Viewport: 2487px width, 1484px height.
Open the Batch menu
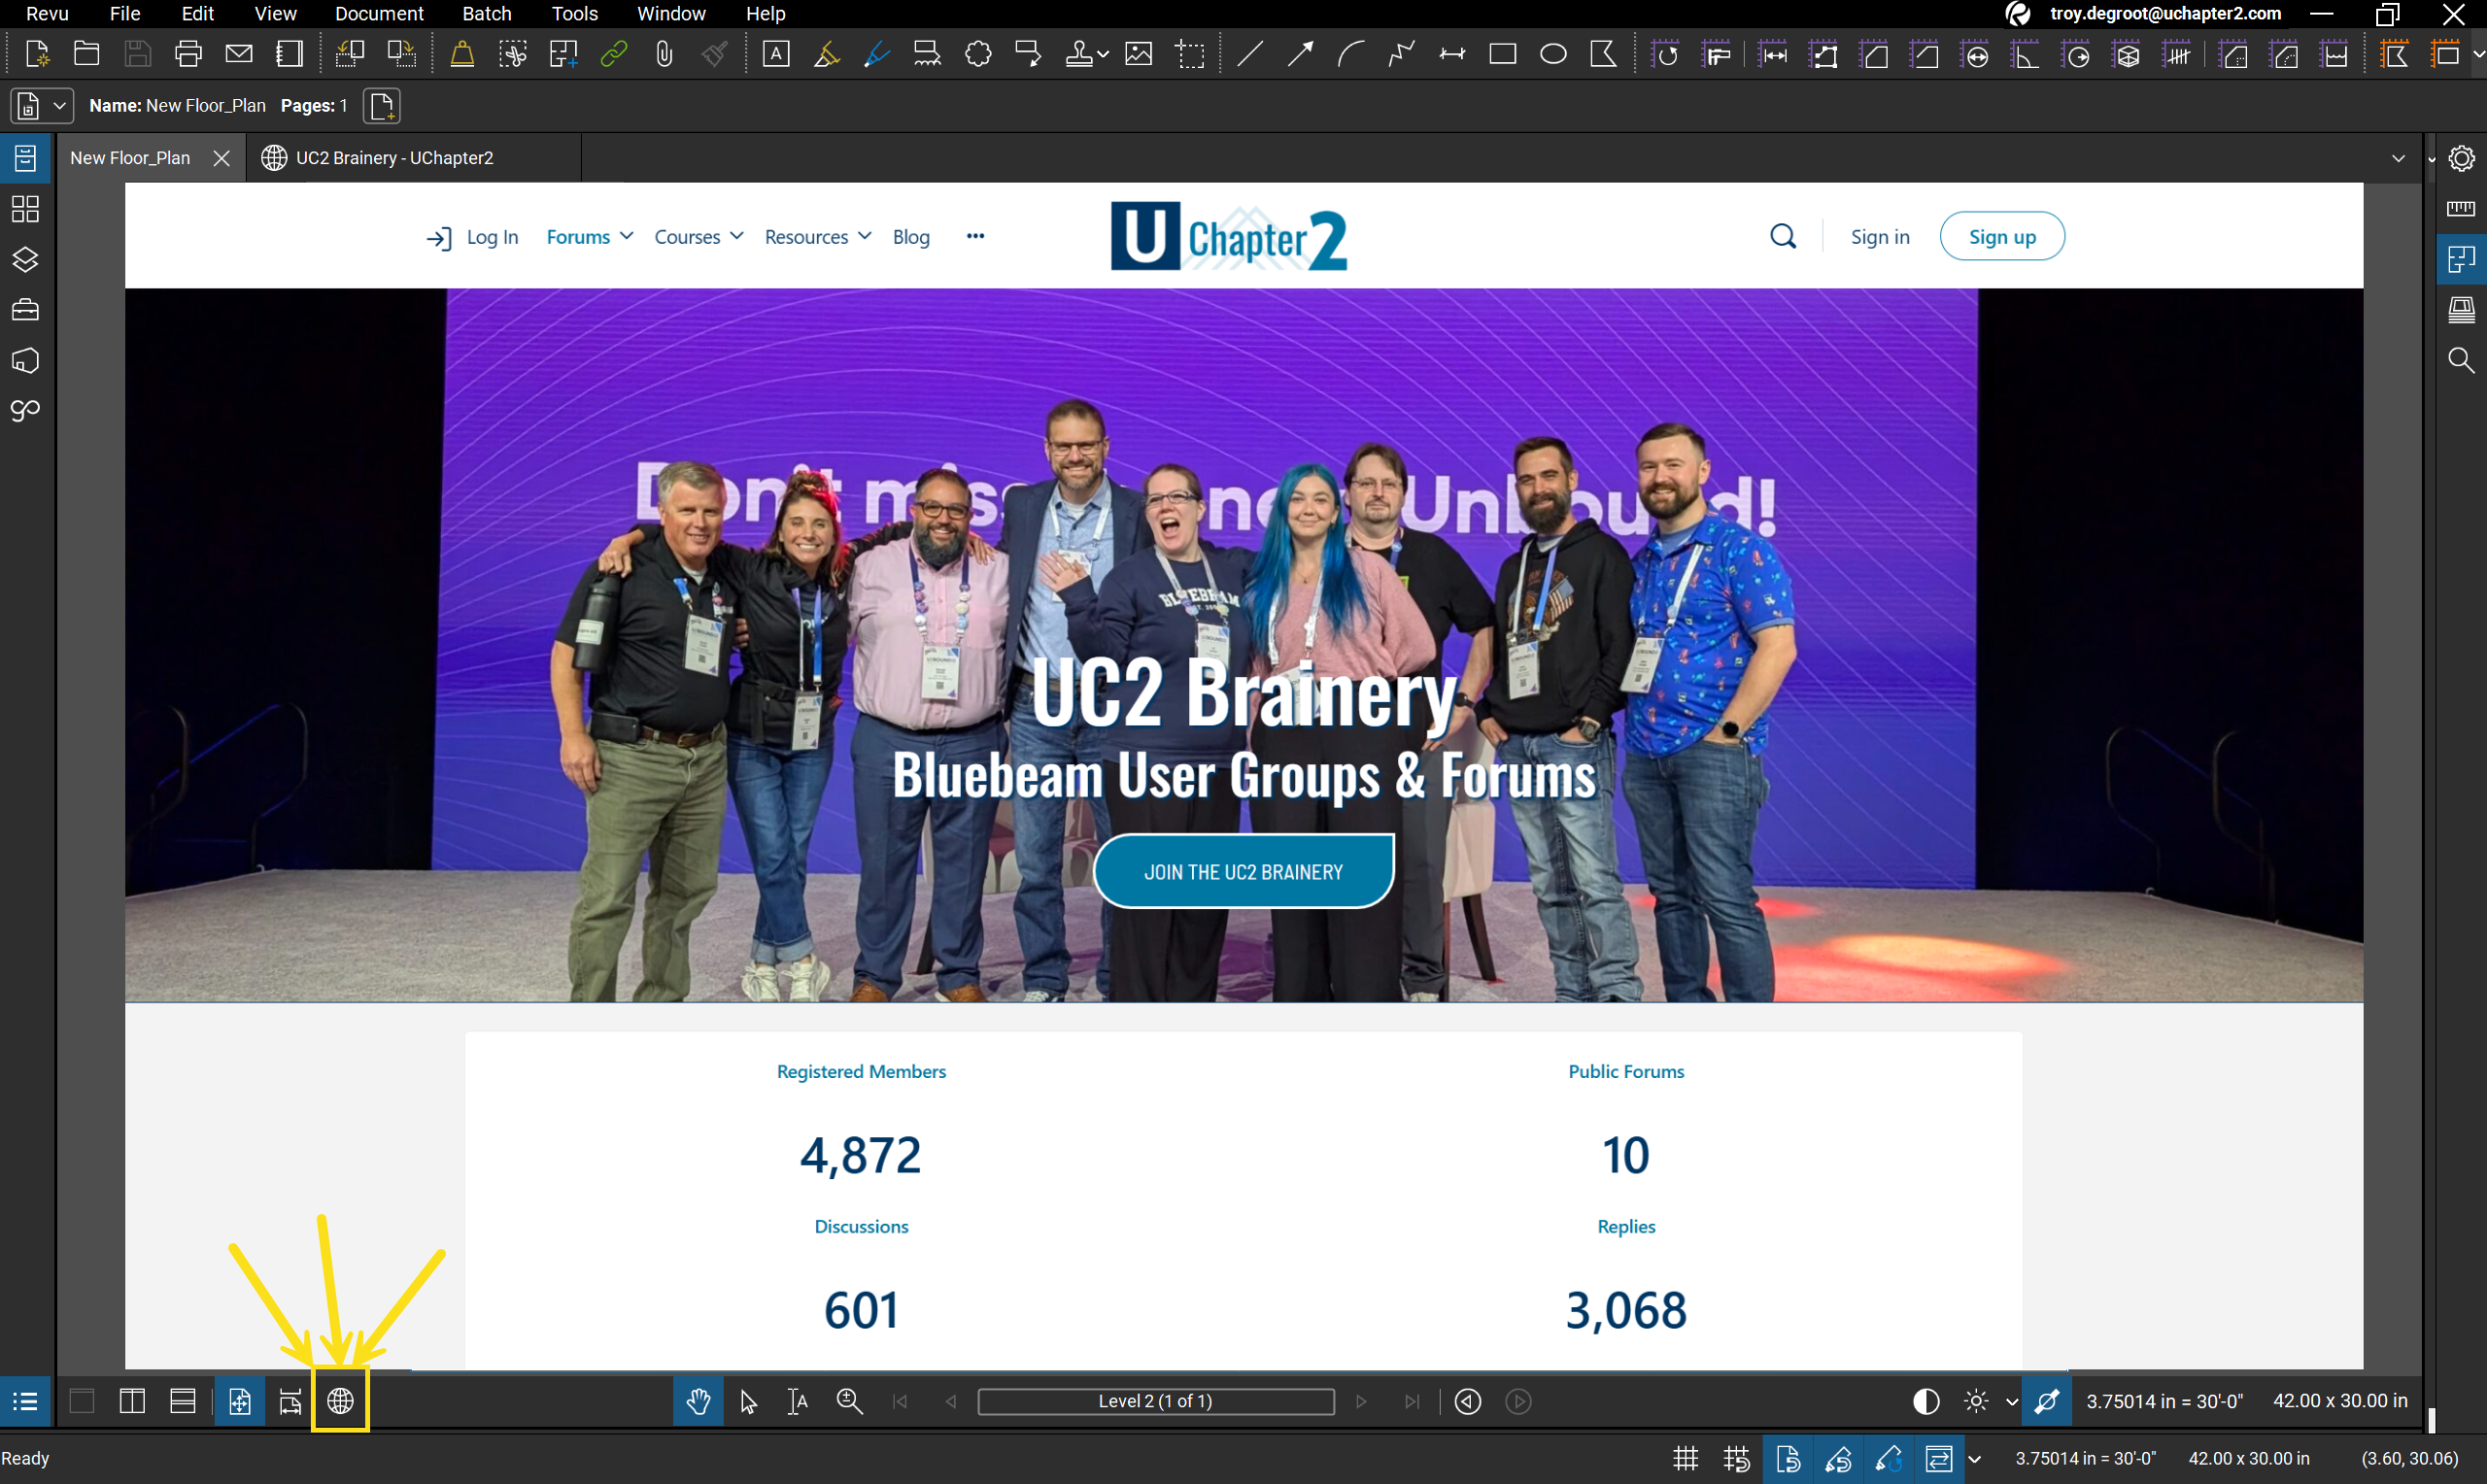486,14
